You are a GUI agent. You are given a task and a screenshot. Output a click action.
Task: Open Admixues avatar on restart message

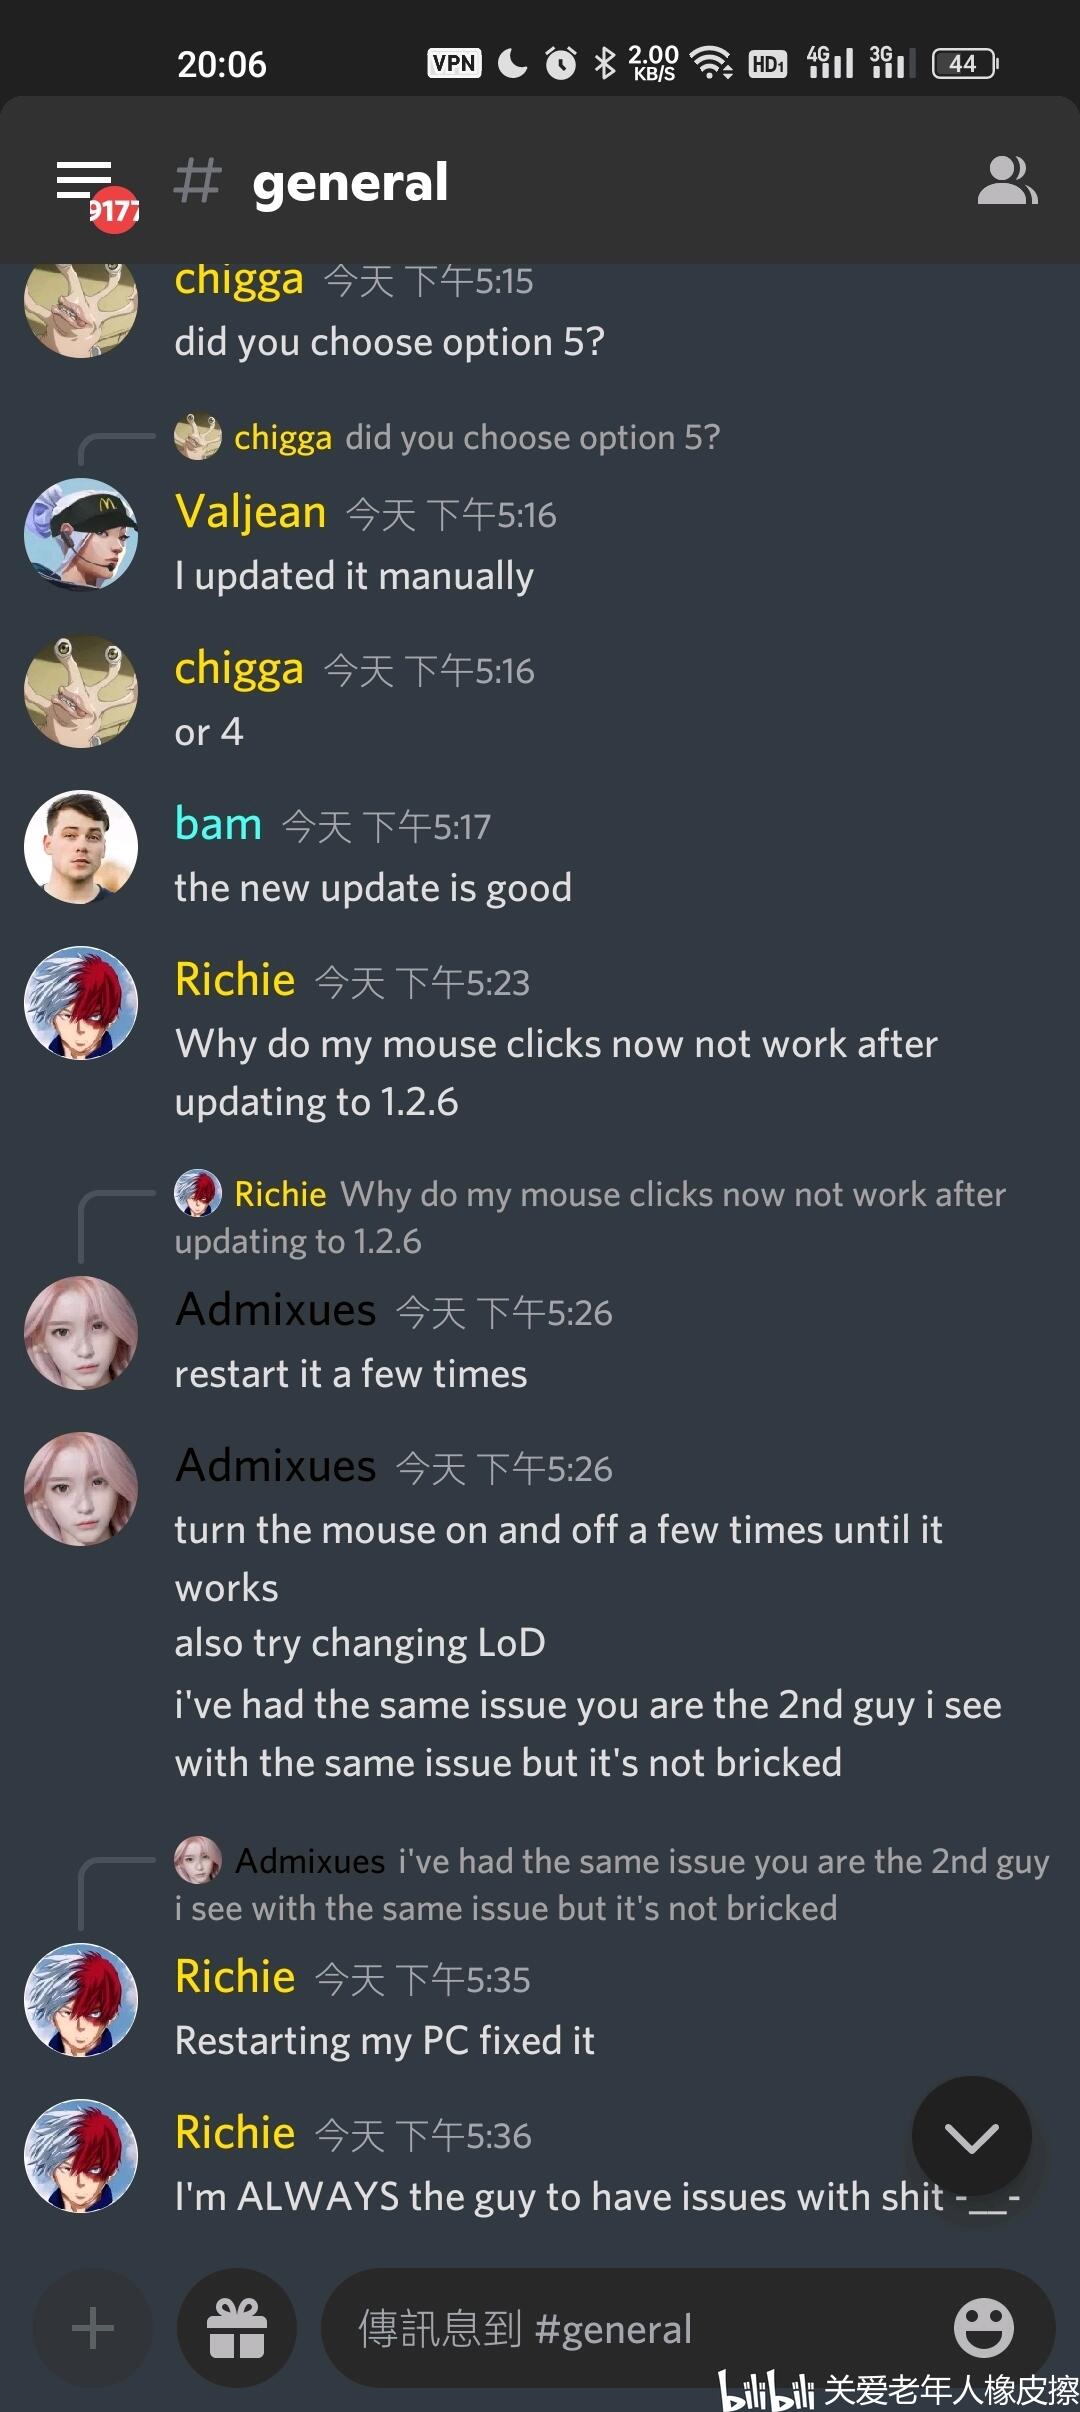coord(81,1333)
